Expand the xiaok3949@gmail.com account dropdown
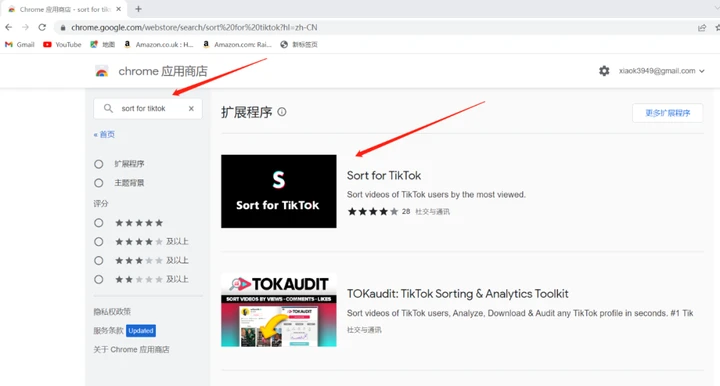 click(661, 71)
